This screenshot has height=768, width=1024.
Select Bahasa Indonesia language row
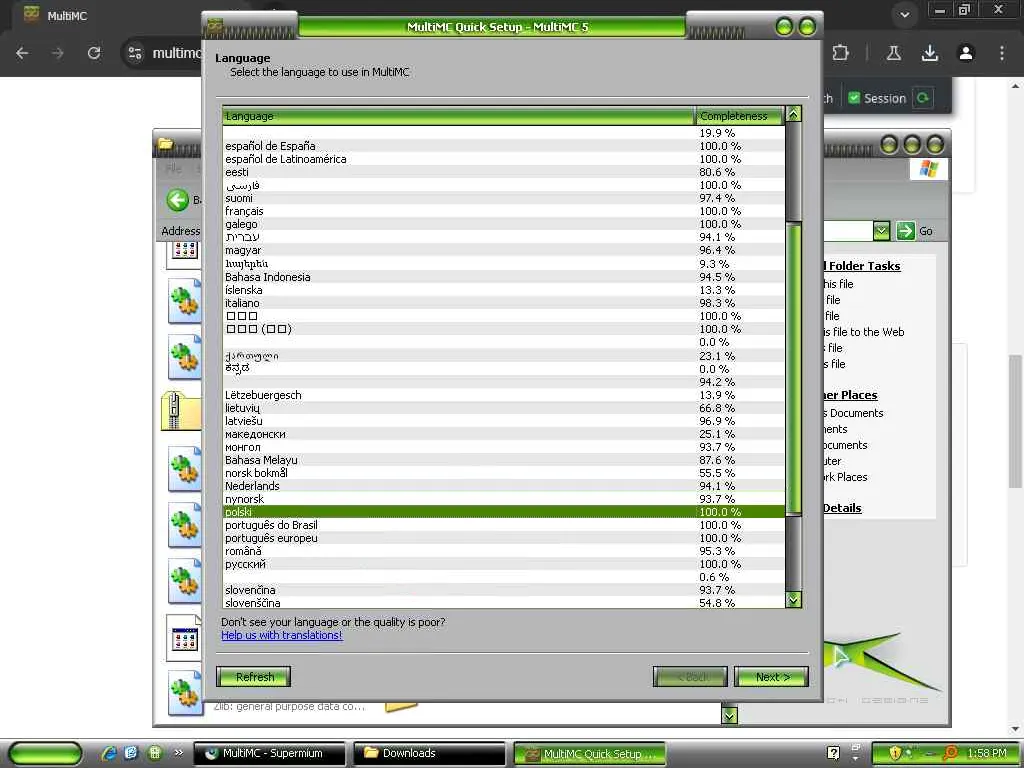pos(504,277)
